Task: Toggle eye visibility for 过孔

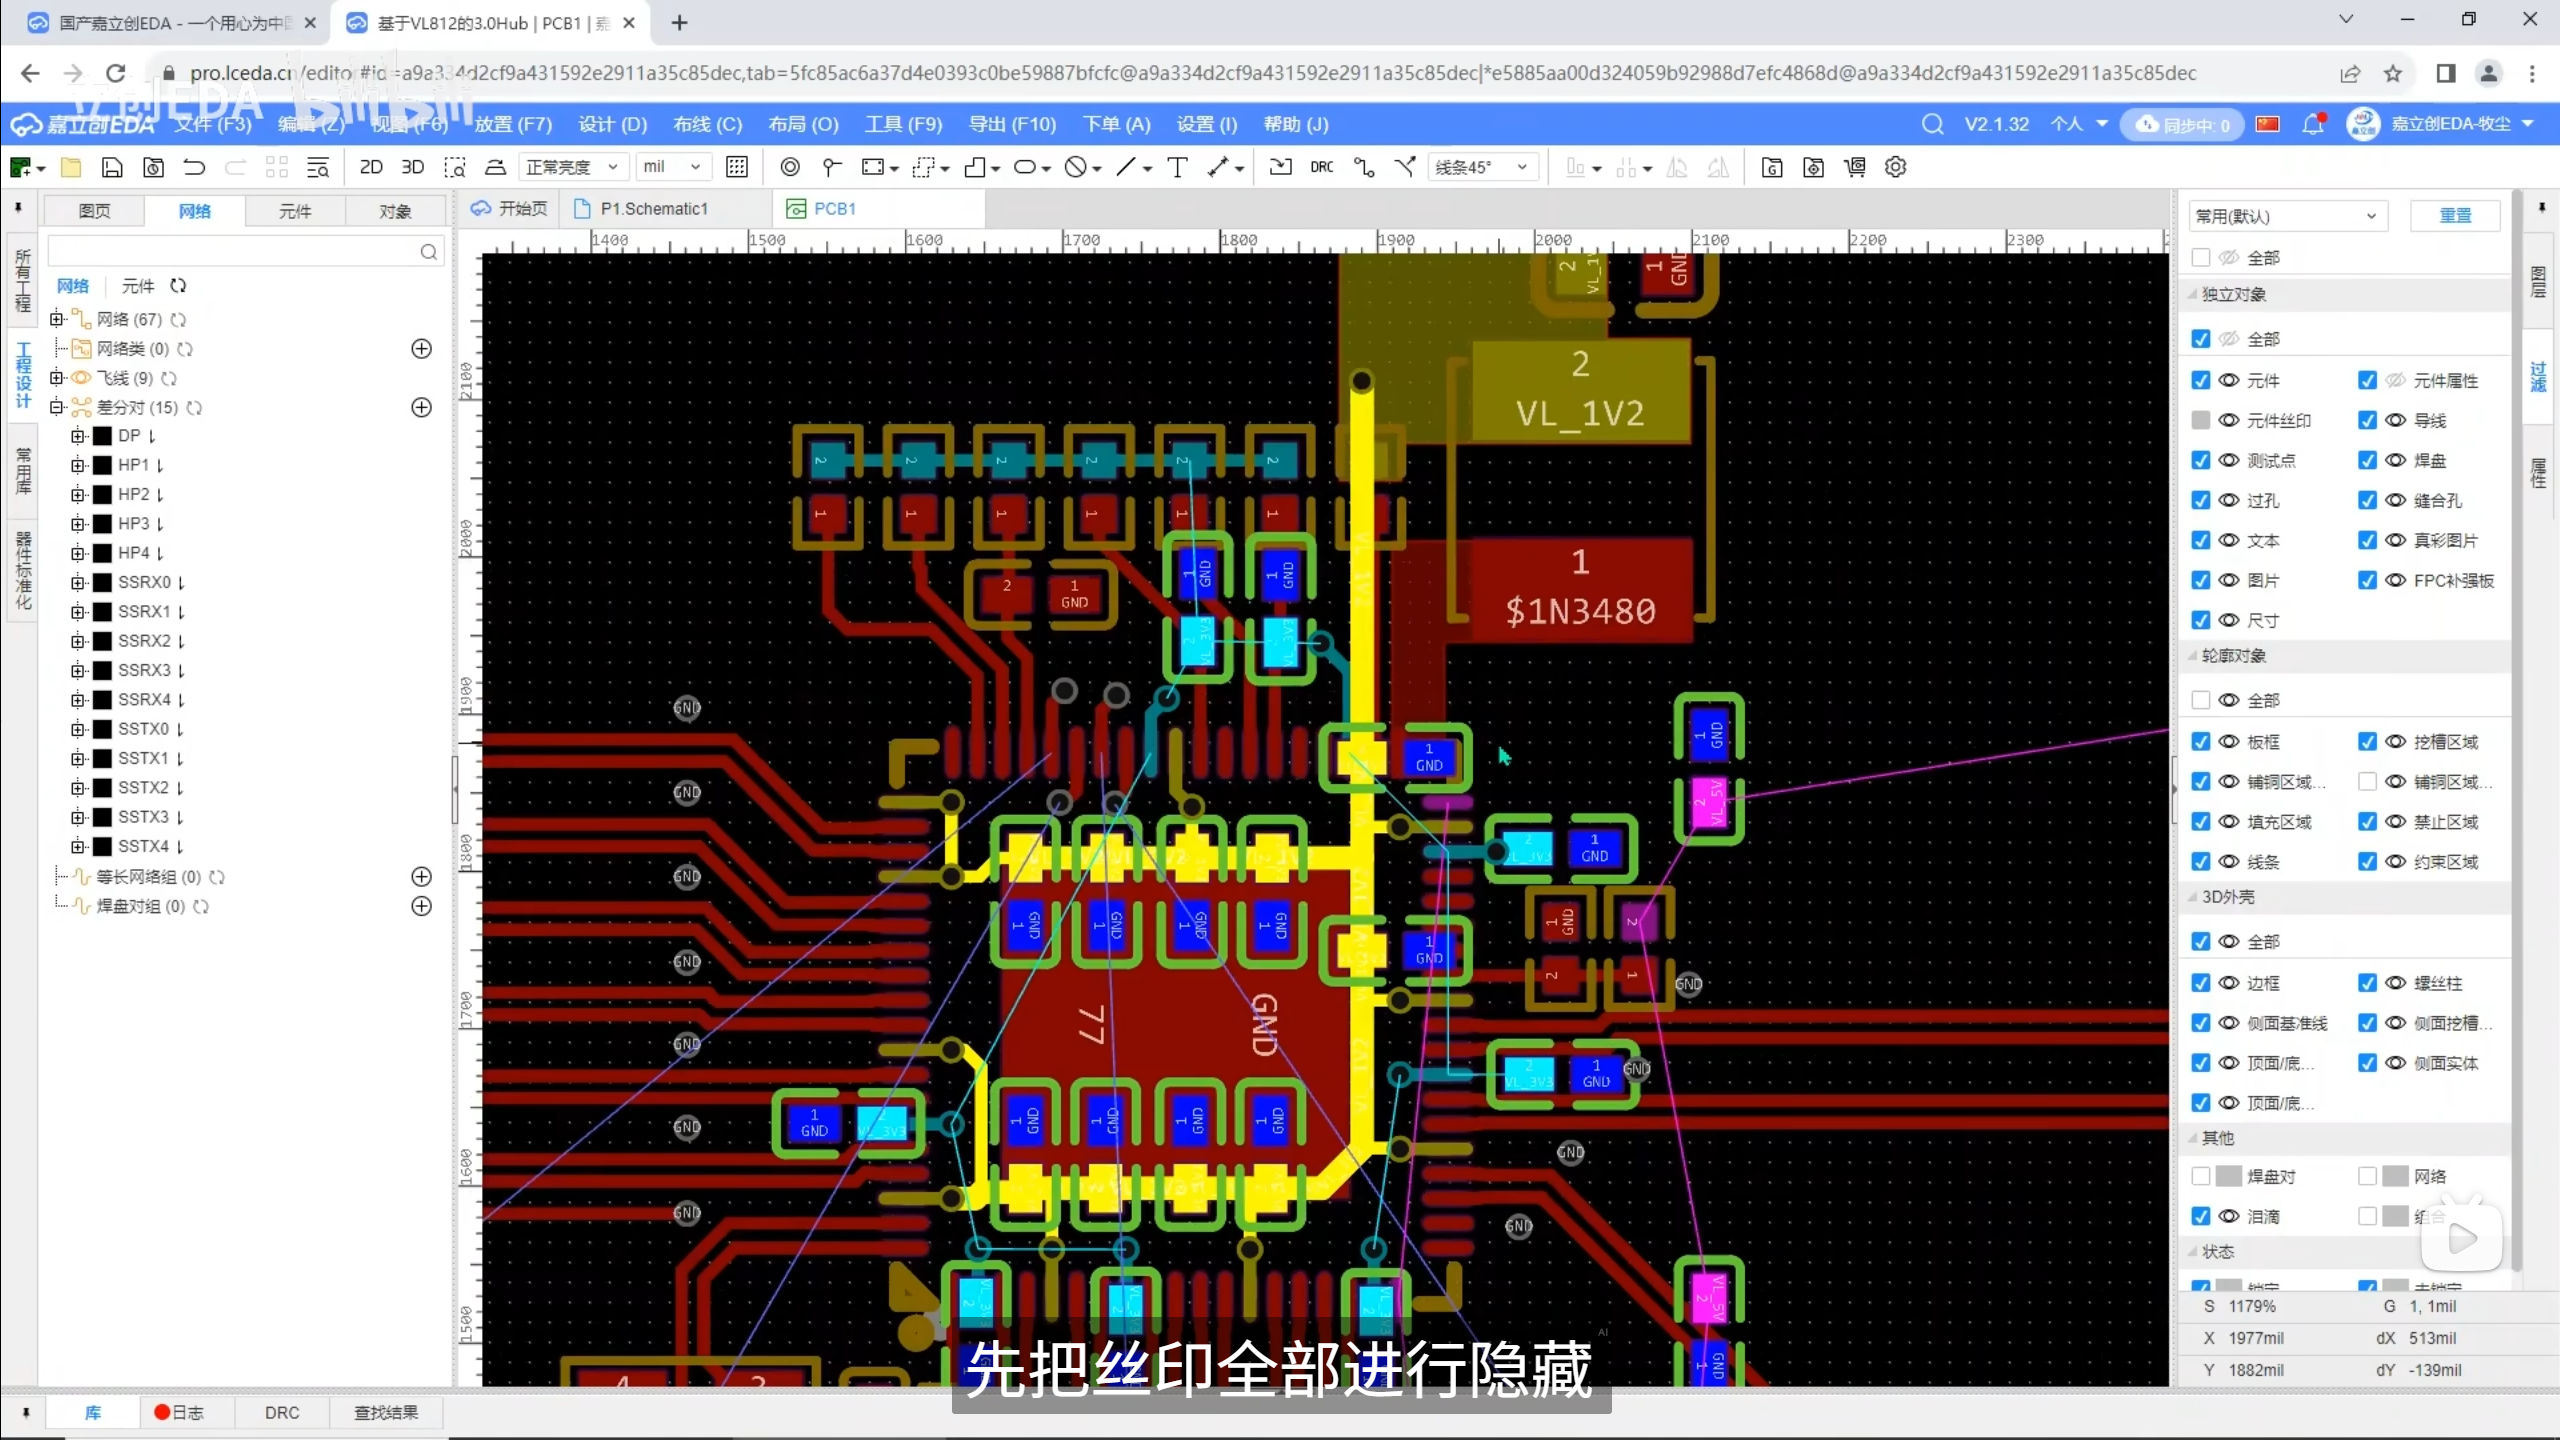Action: pyautogui.click(x=2228, y=500)
